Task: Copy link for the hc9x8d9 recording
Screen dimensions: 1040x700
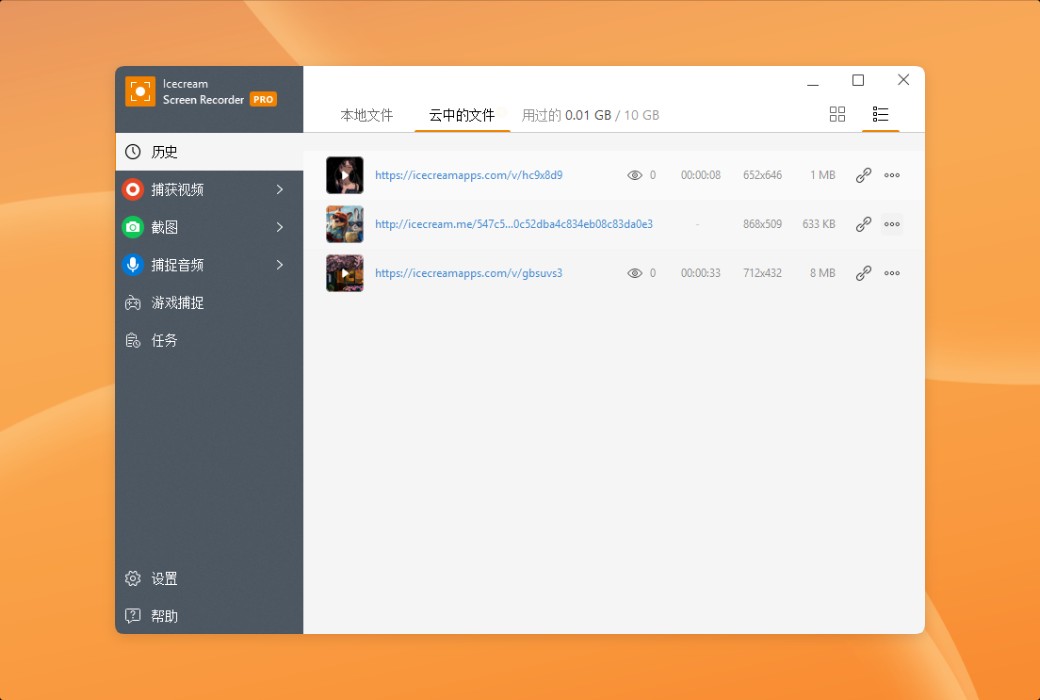Action: (x=863, y=174)
